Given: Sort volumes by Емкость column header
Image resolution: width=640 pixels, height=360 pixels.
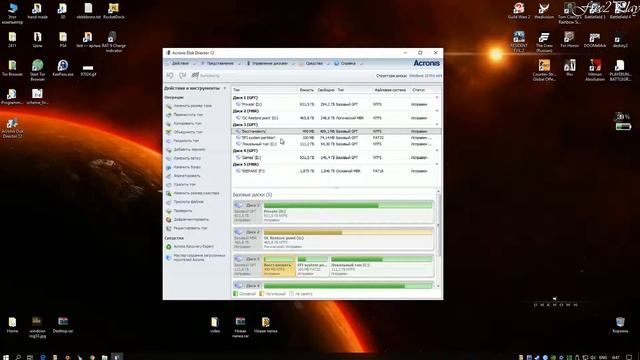Looking at the screenshot, I should (x=307, y=90).
